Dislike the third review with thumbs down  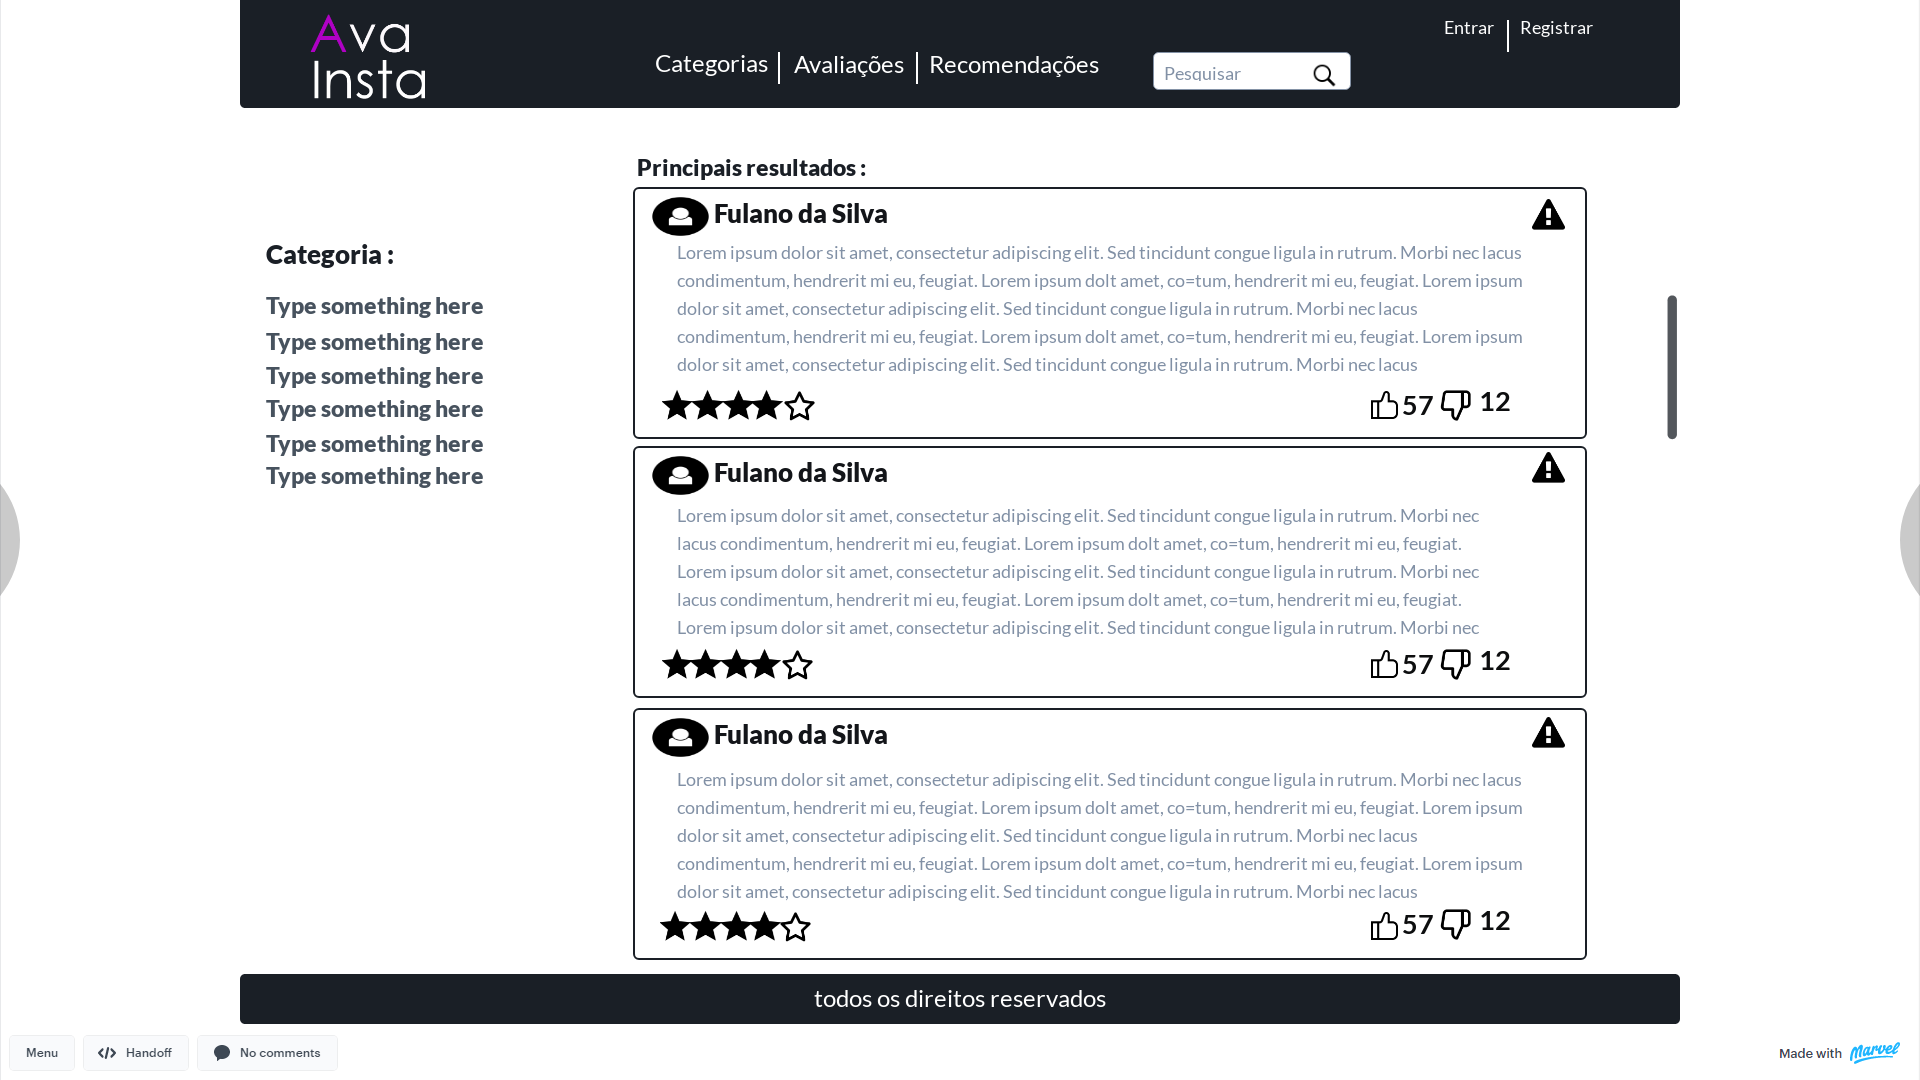pos(1456,924)
